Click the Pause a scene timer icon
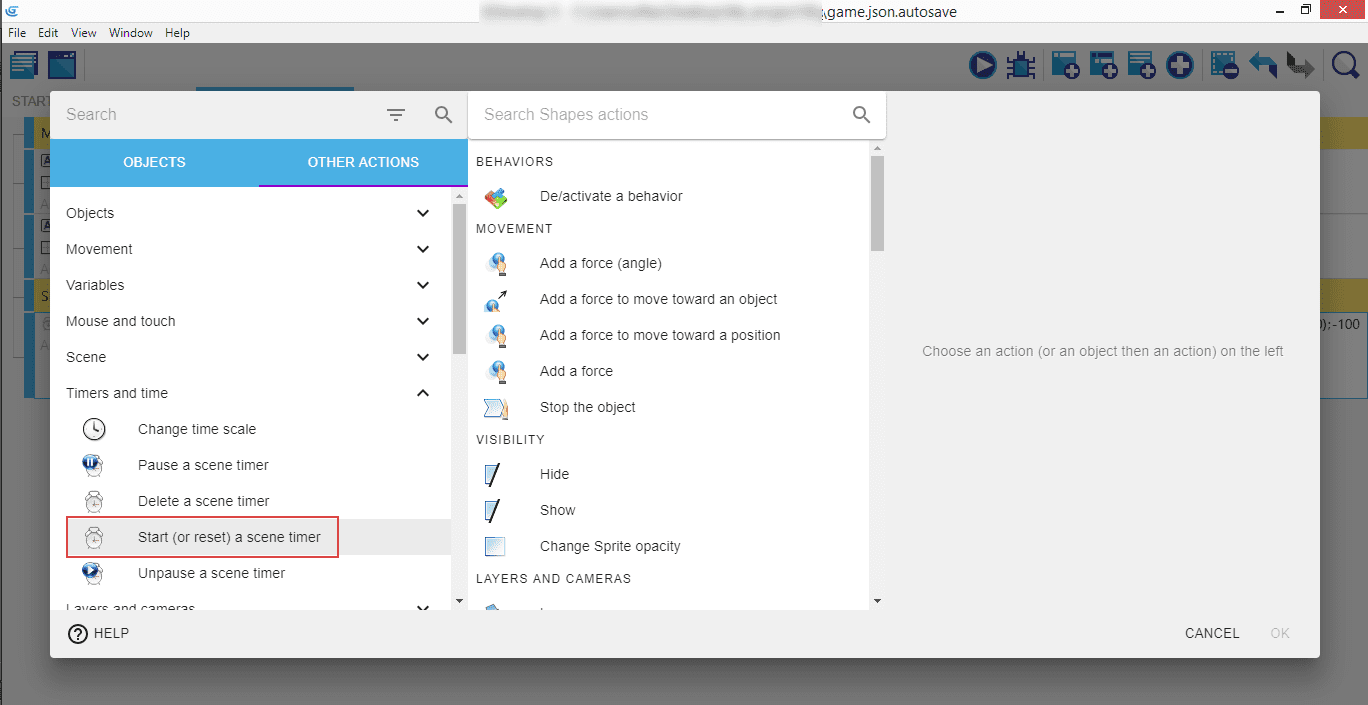This screenshot has height=705, width=1368. [94, 465]
